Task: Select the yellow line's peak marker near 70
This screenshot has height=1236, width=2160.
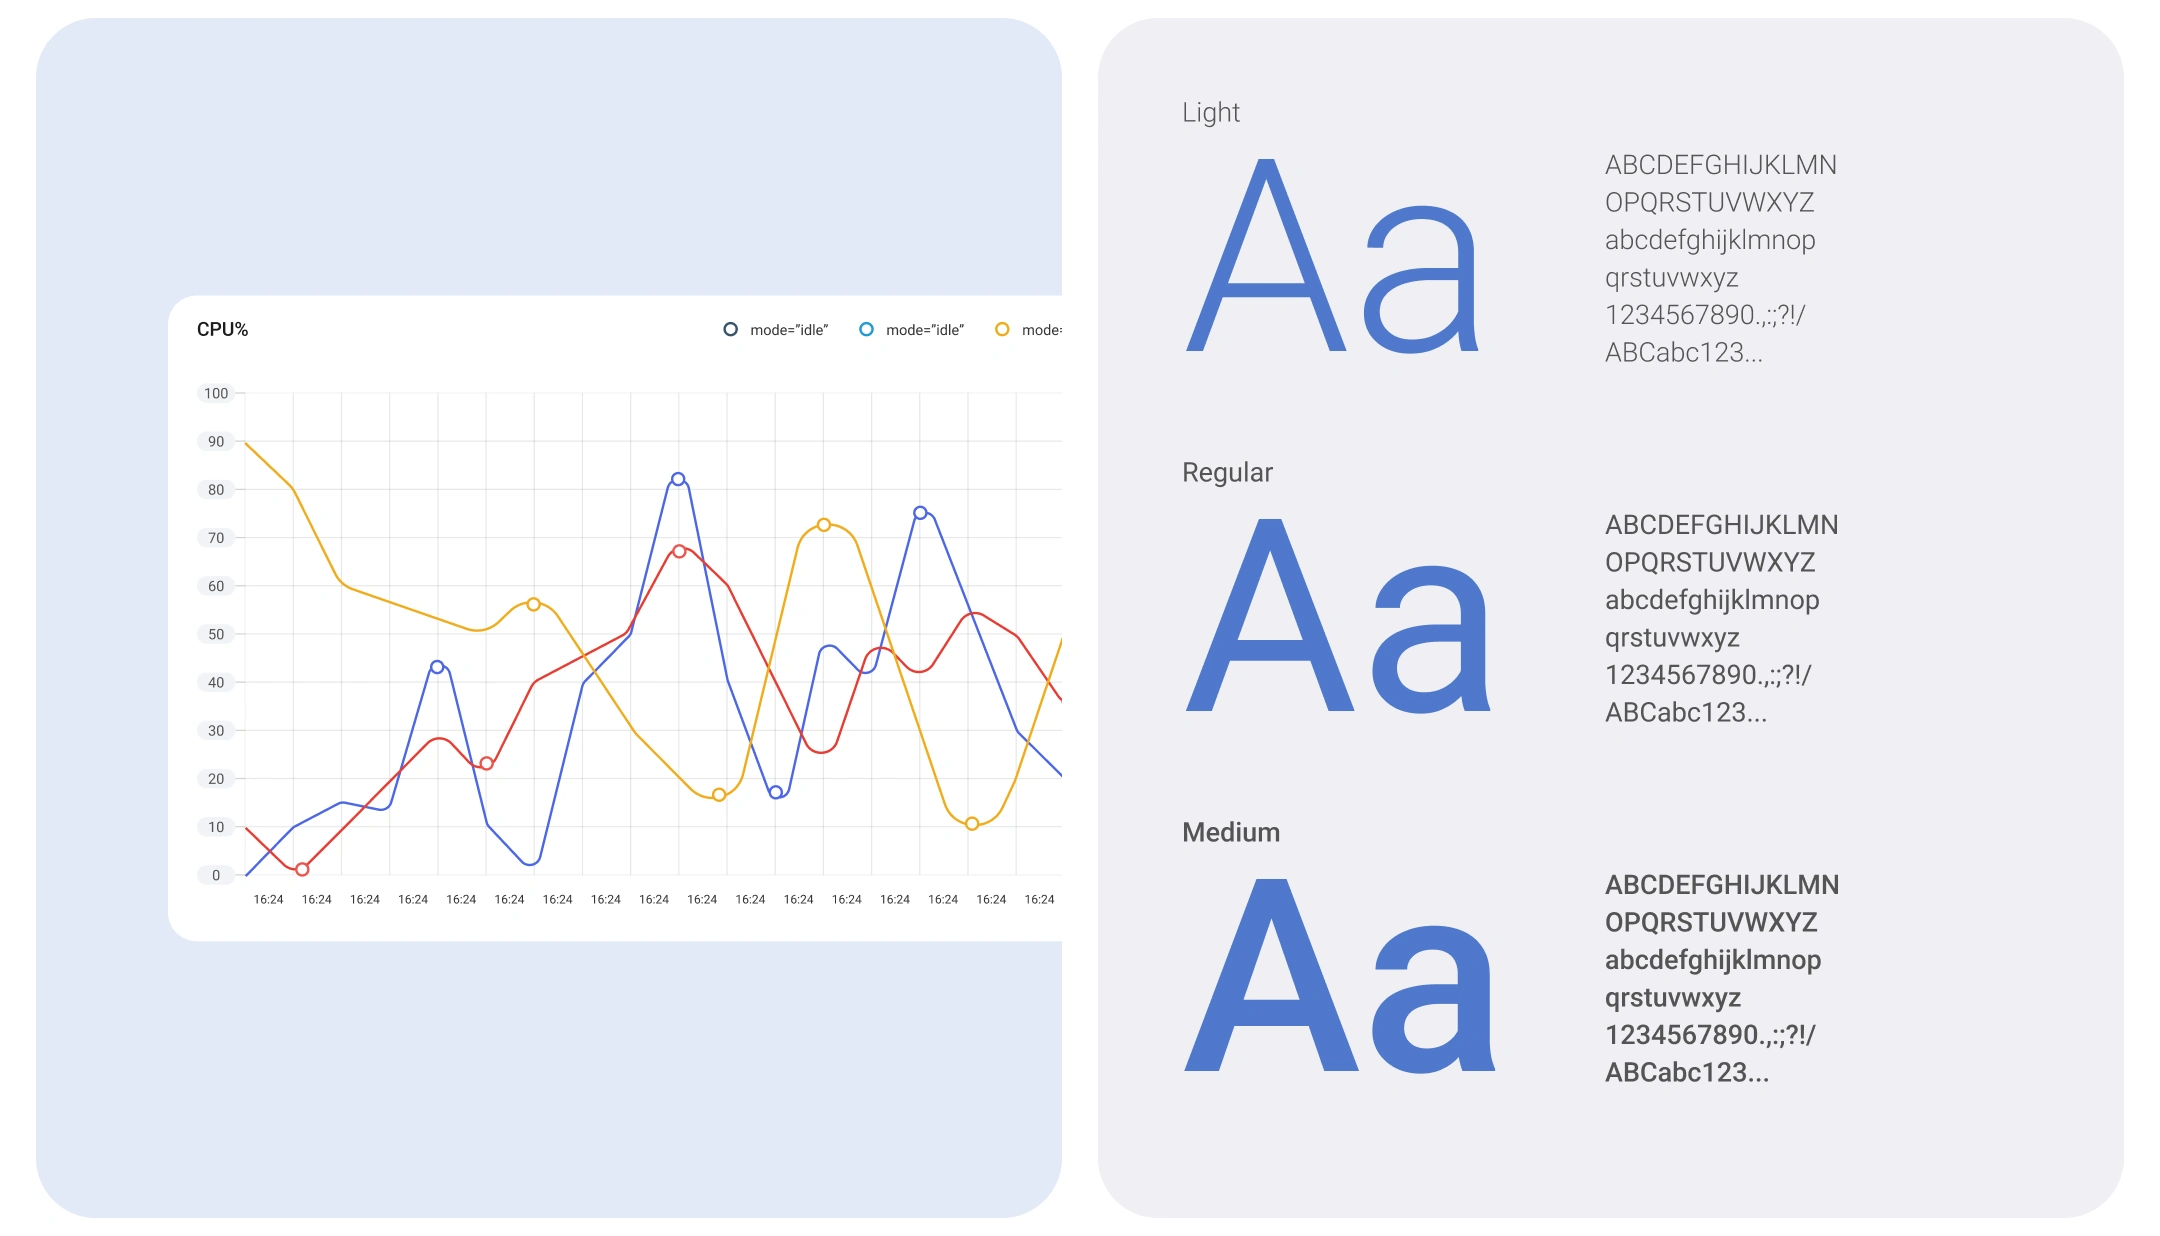Action: 824,525
